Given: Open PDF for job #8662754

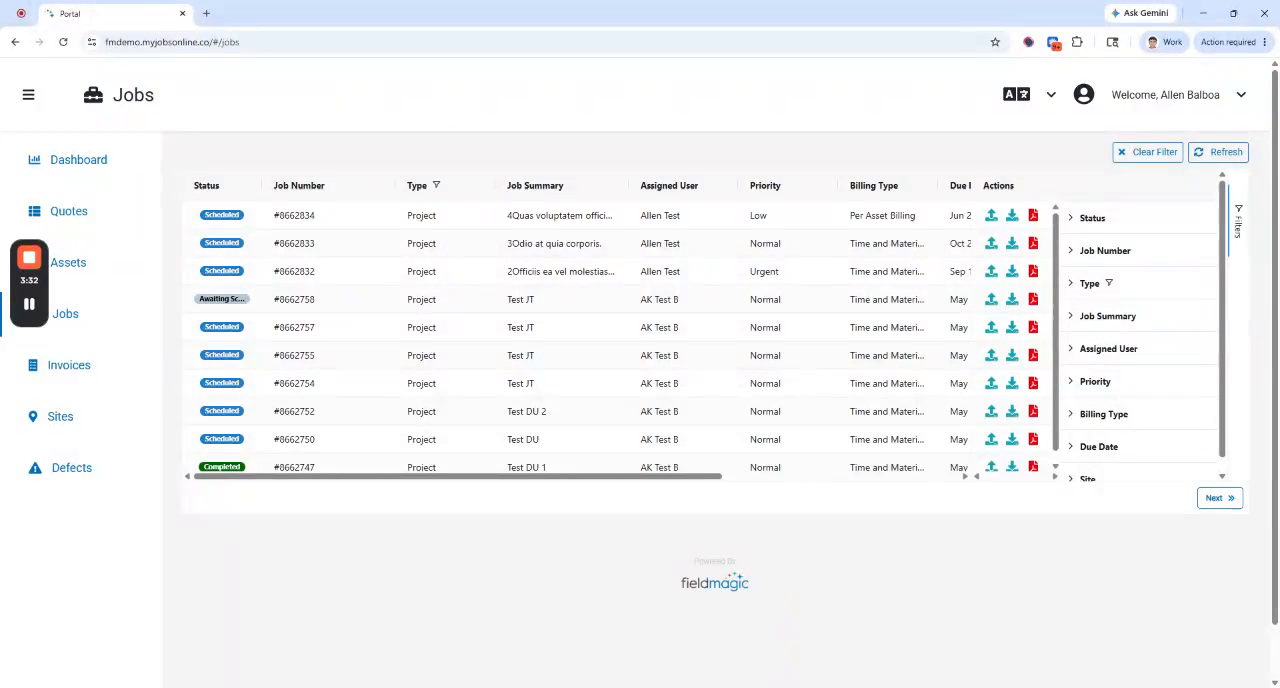Looking at the screenshot, I should coord(1033,383).
